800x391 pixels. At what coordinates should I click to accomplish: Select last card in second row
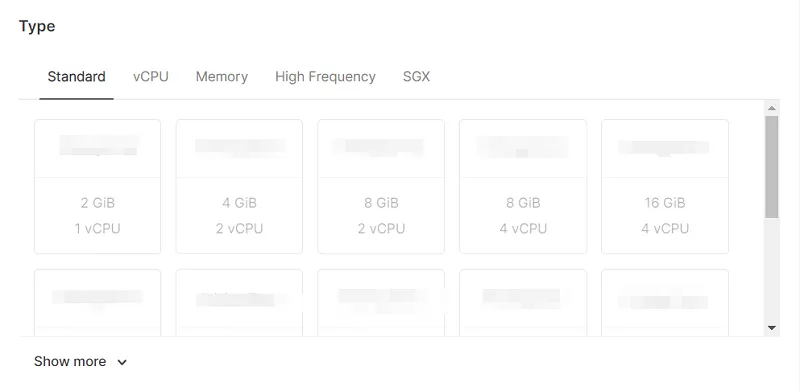pos(665,303)
